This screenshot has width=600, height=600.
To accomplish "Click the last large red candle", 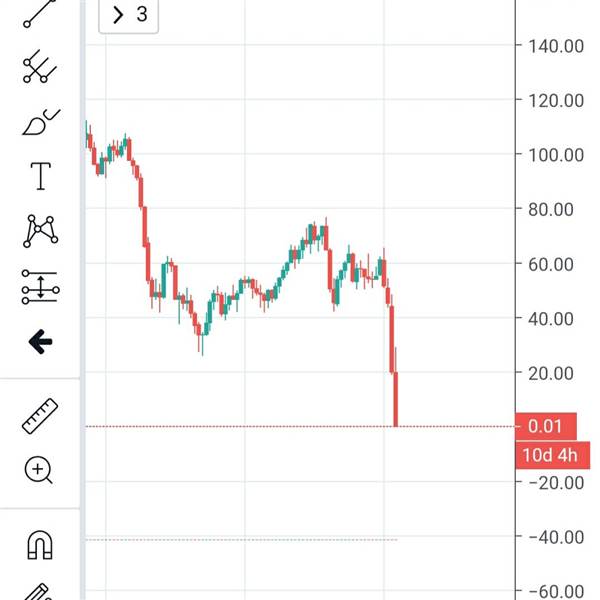I will pos(396,398).
